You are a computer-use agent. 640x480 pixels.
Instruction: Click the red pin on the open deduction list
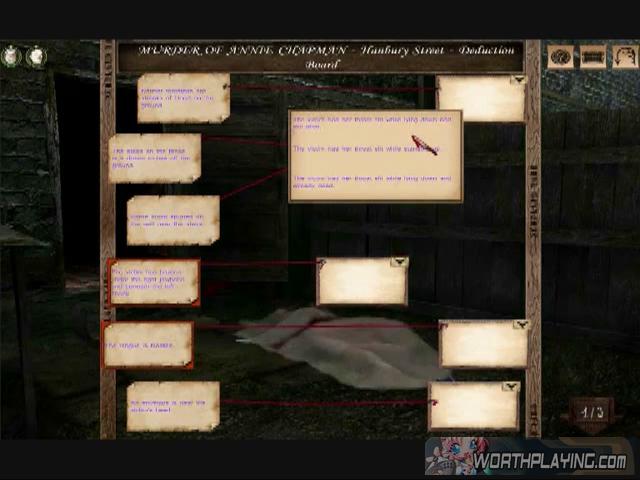coord(424,146)
